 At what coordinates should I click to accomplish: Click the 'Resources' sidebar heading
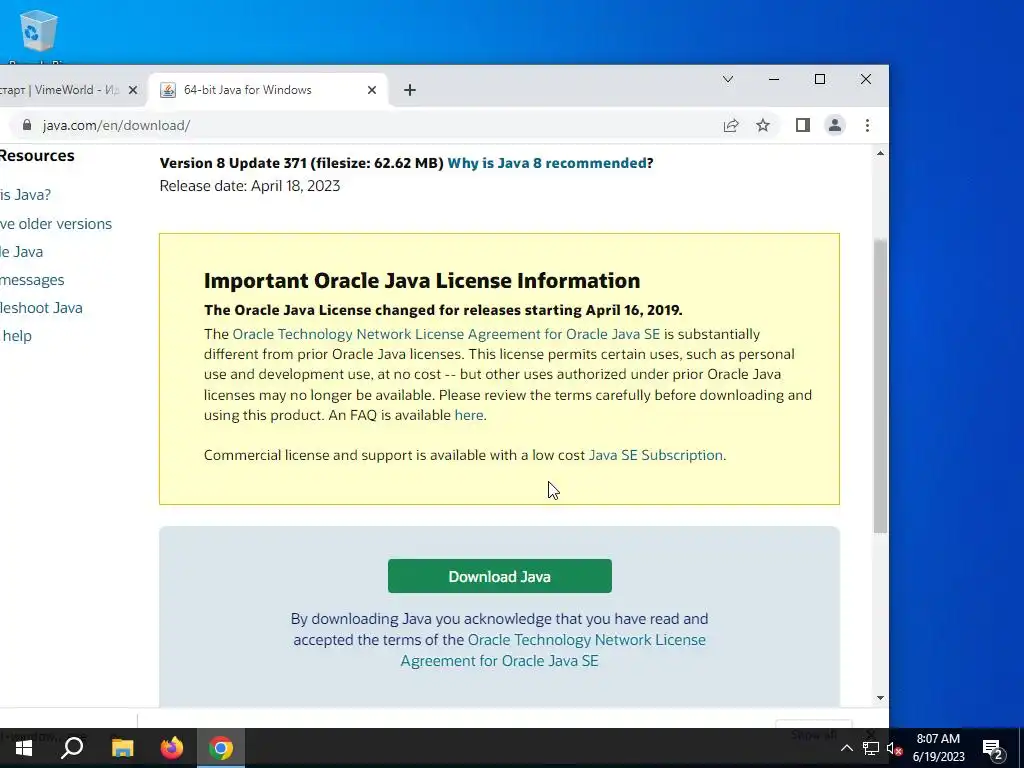tap(37, 155)
